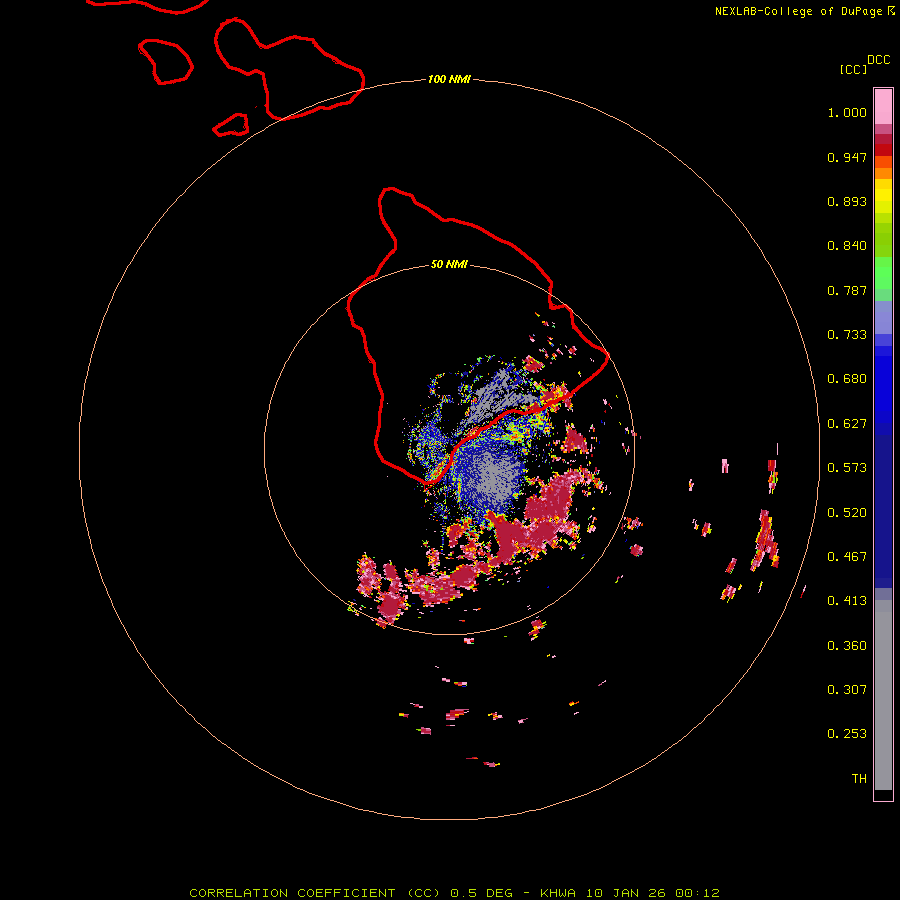Click the 0.733 scale value
Viewport: 900px width, 900px height.
tap(847, 335)
